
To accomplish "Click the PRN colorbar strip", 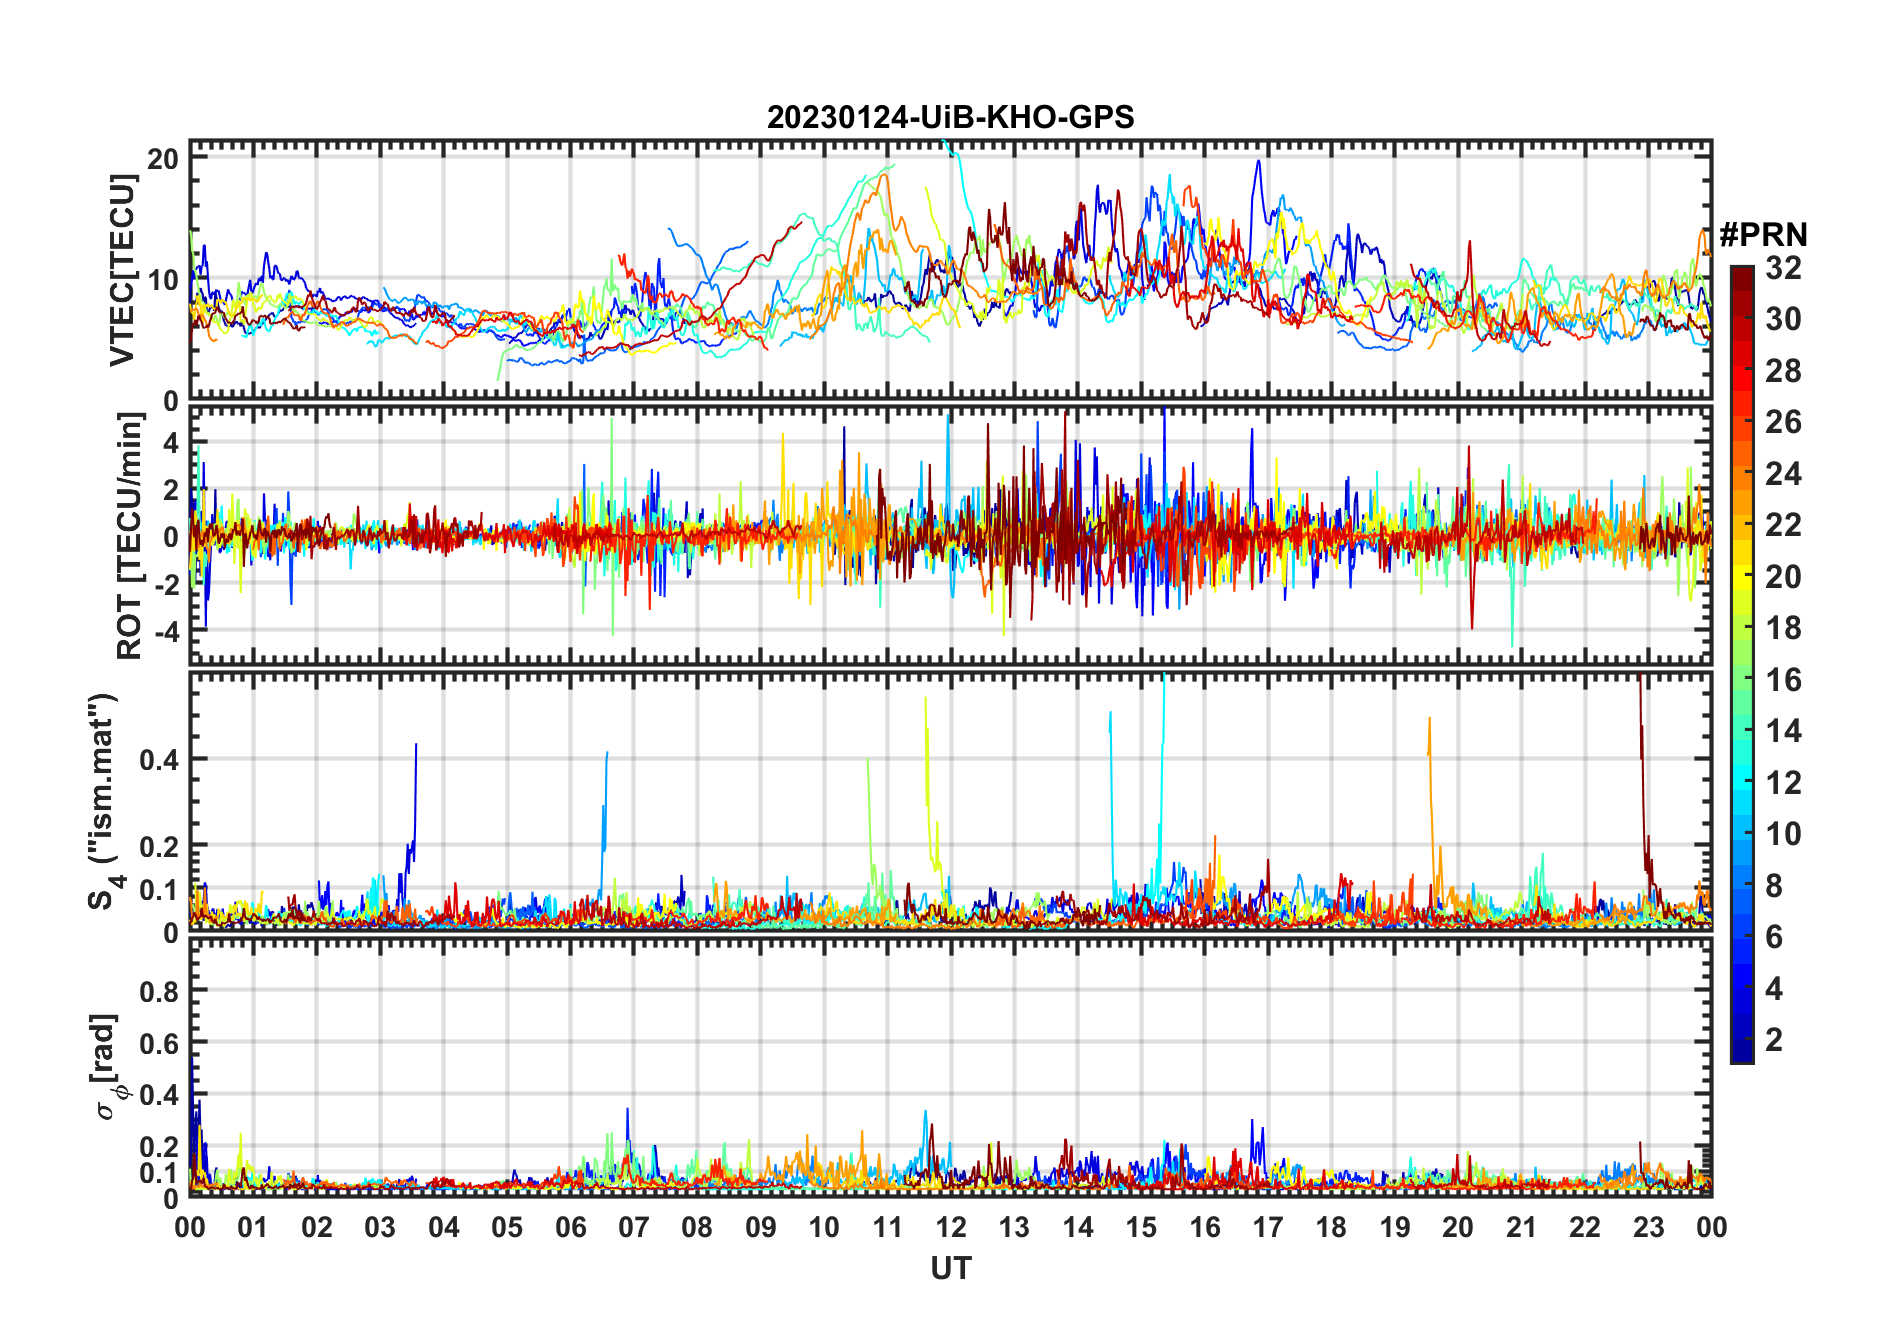I will (x=1742, y=664).
